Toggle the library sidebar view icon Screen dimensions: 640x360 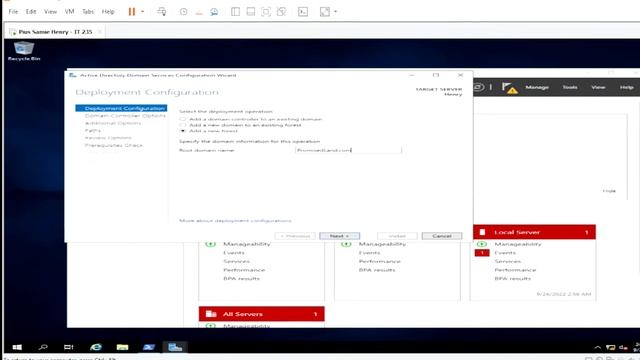[236, 12]
